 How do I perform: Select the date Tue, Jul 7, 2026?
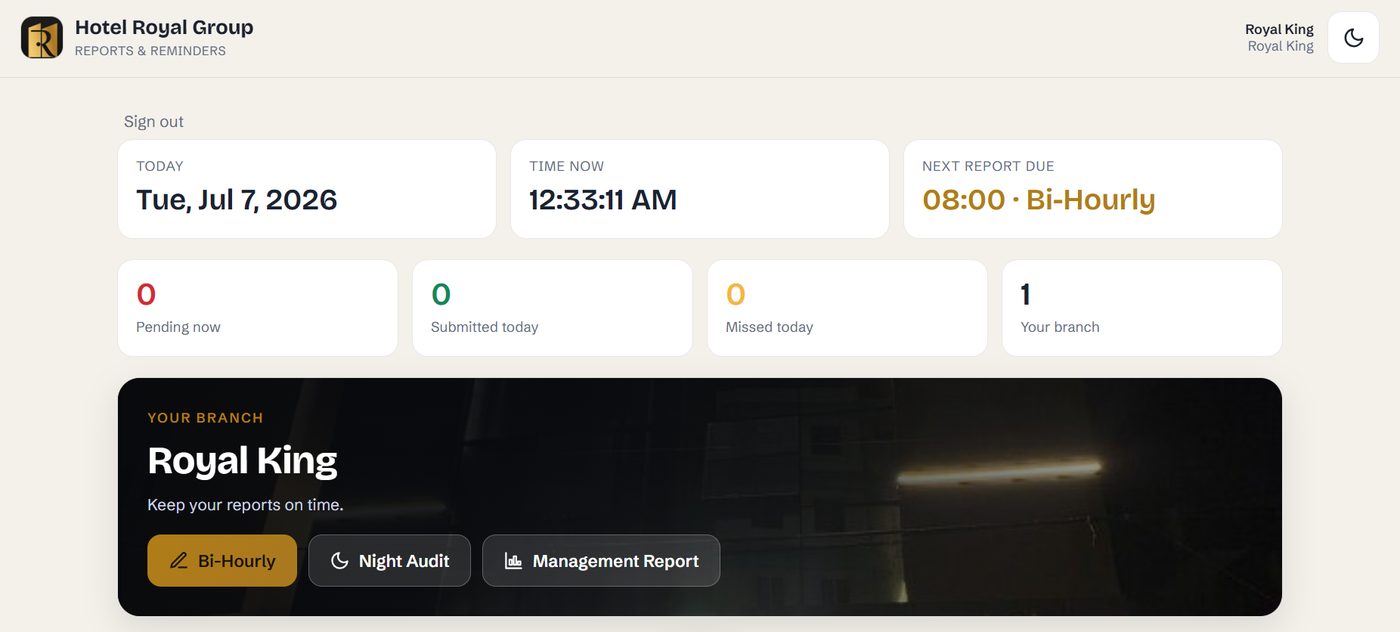(x=237, y=200)
